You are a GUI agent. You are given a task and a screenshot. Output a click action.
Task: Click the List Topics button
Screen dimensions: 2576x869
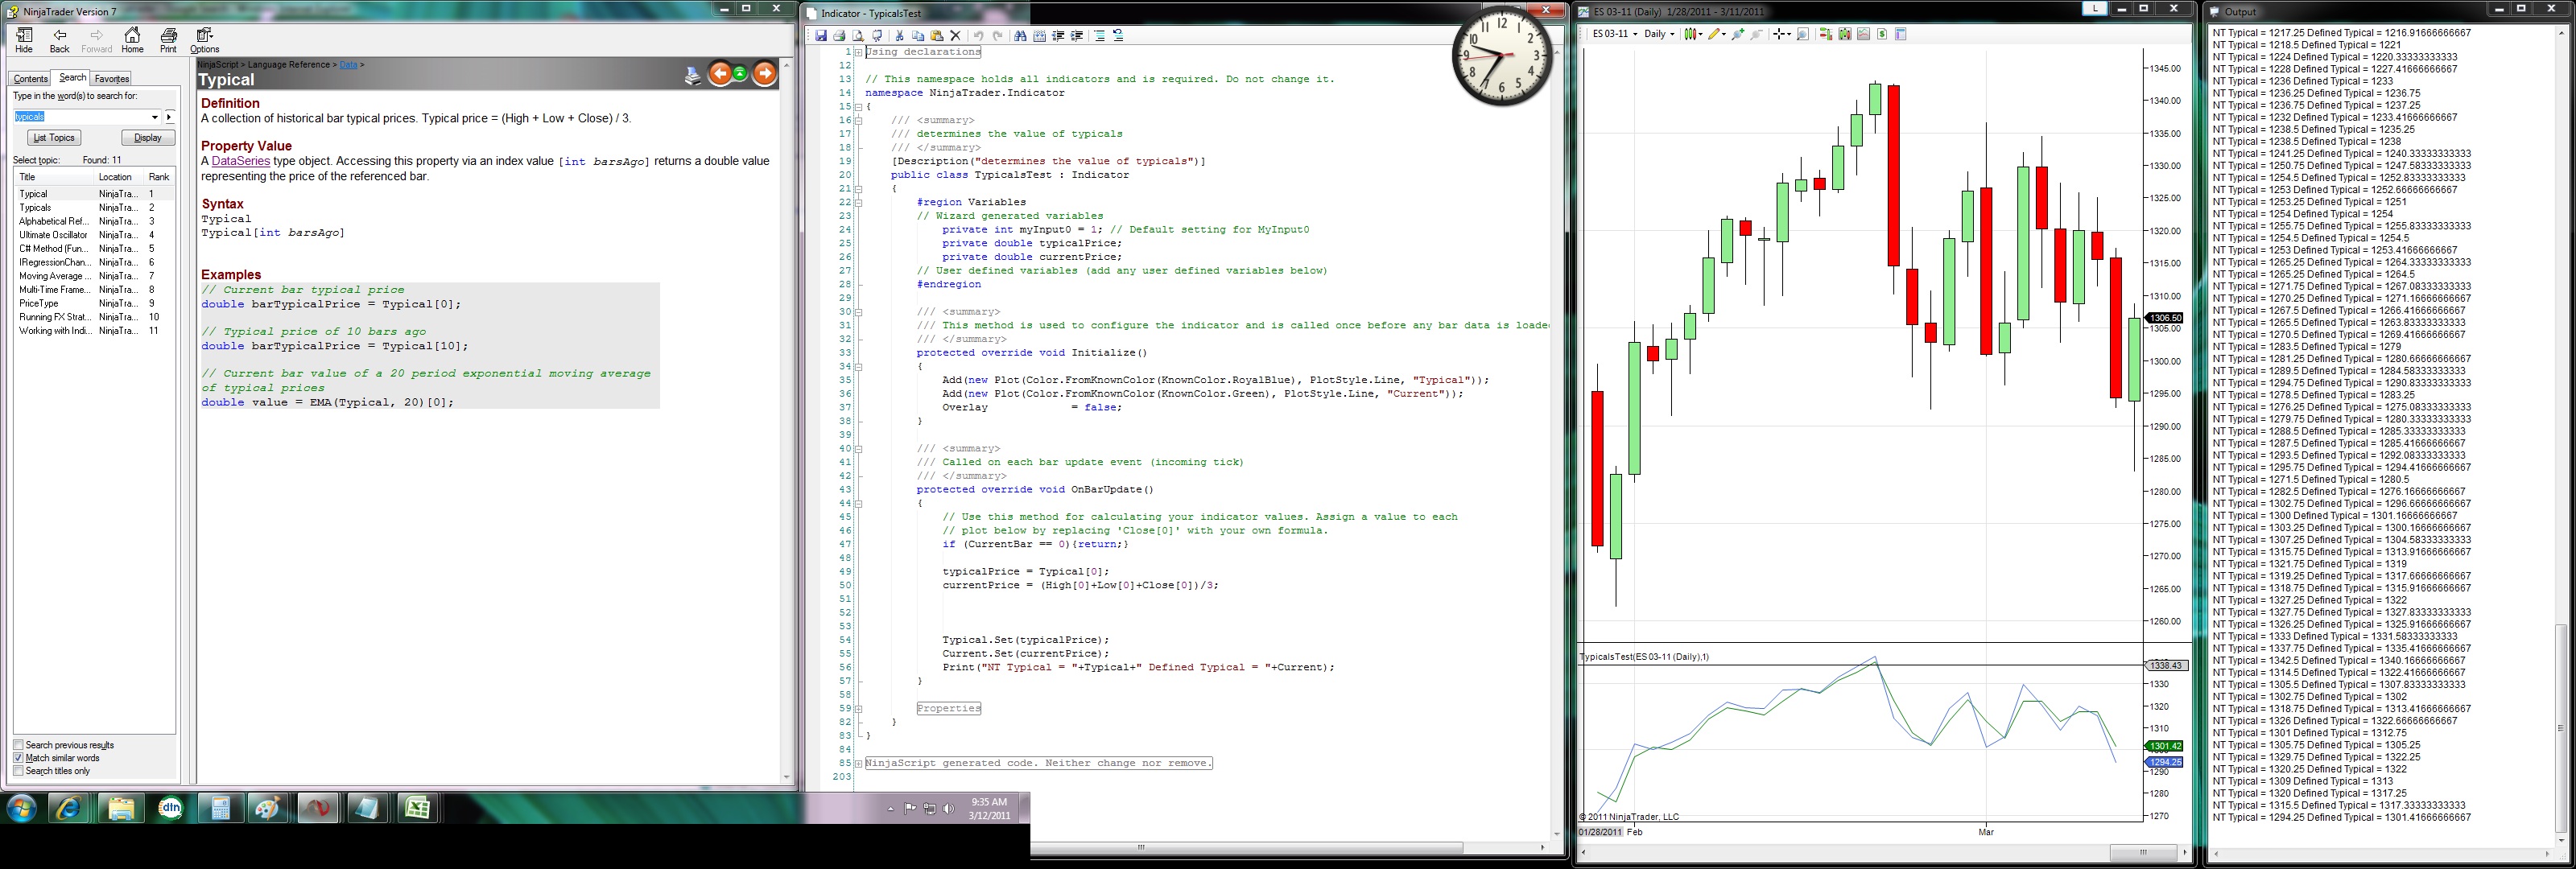(x=54, y=138)
